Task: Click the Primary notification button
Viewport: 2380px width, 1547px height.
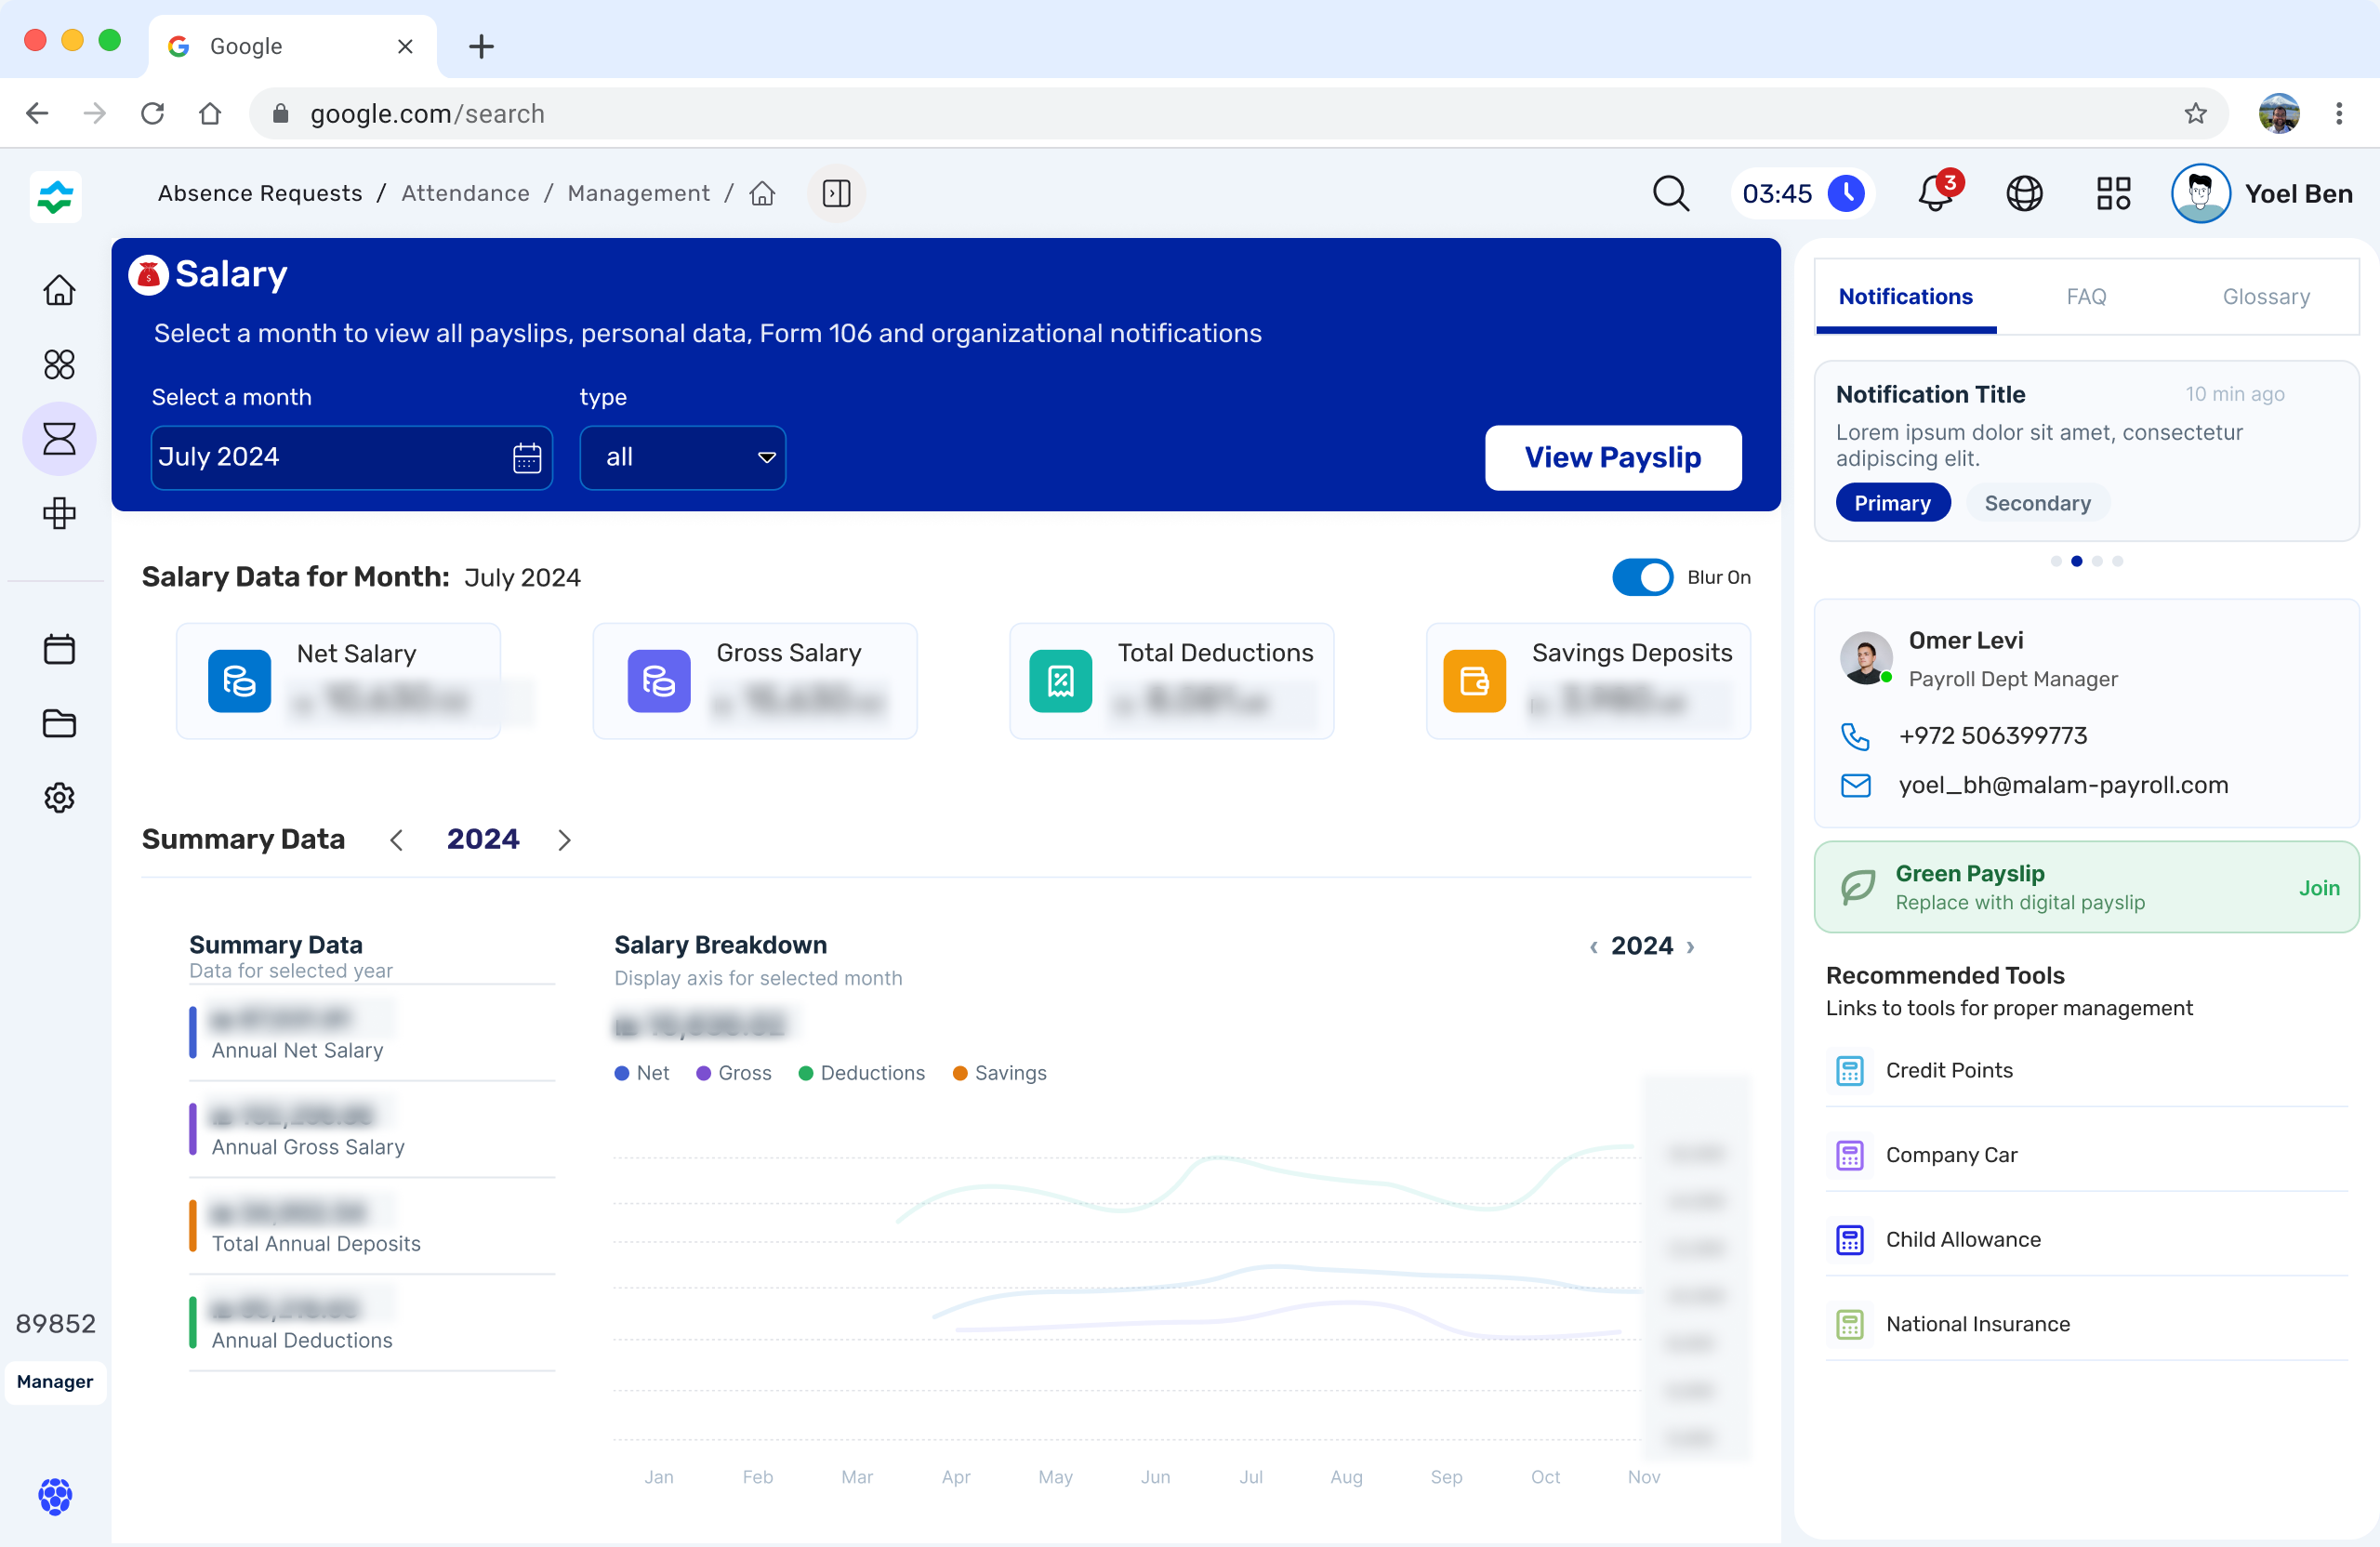Action: point(1892,503)
